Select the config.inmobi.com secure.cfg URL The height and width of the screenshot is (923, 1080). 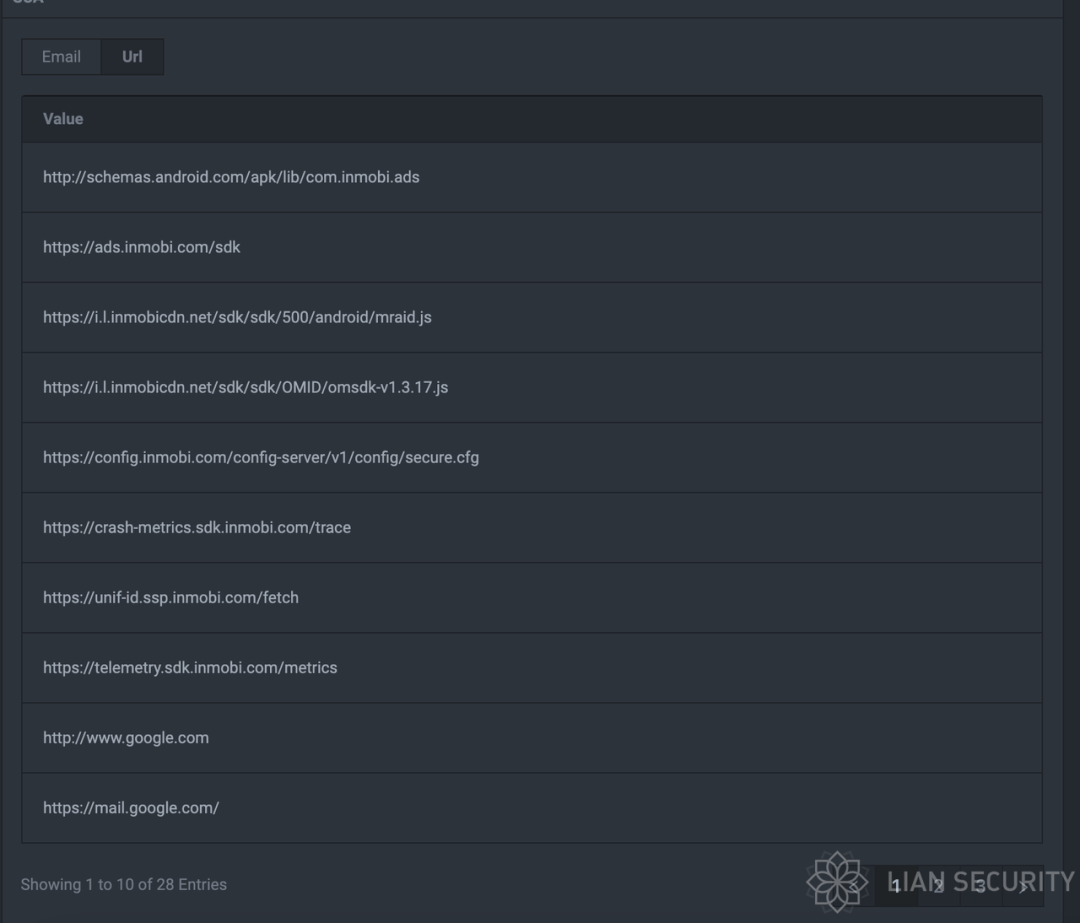tap(532, 457)
